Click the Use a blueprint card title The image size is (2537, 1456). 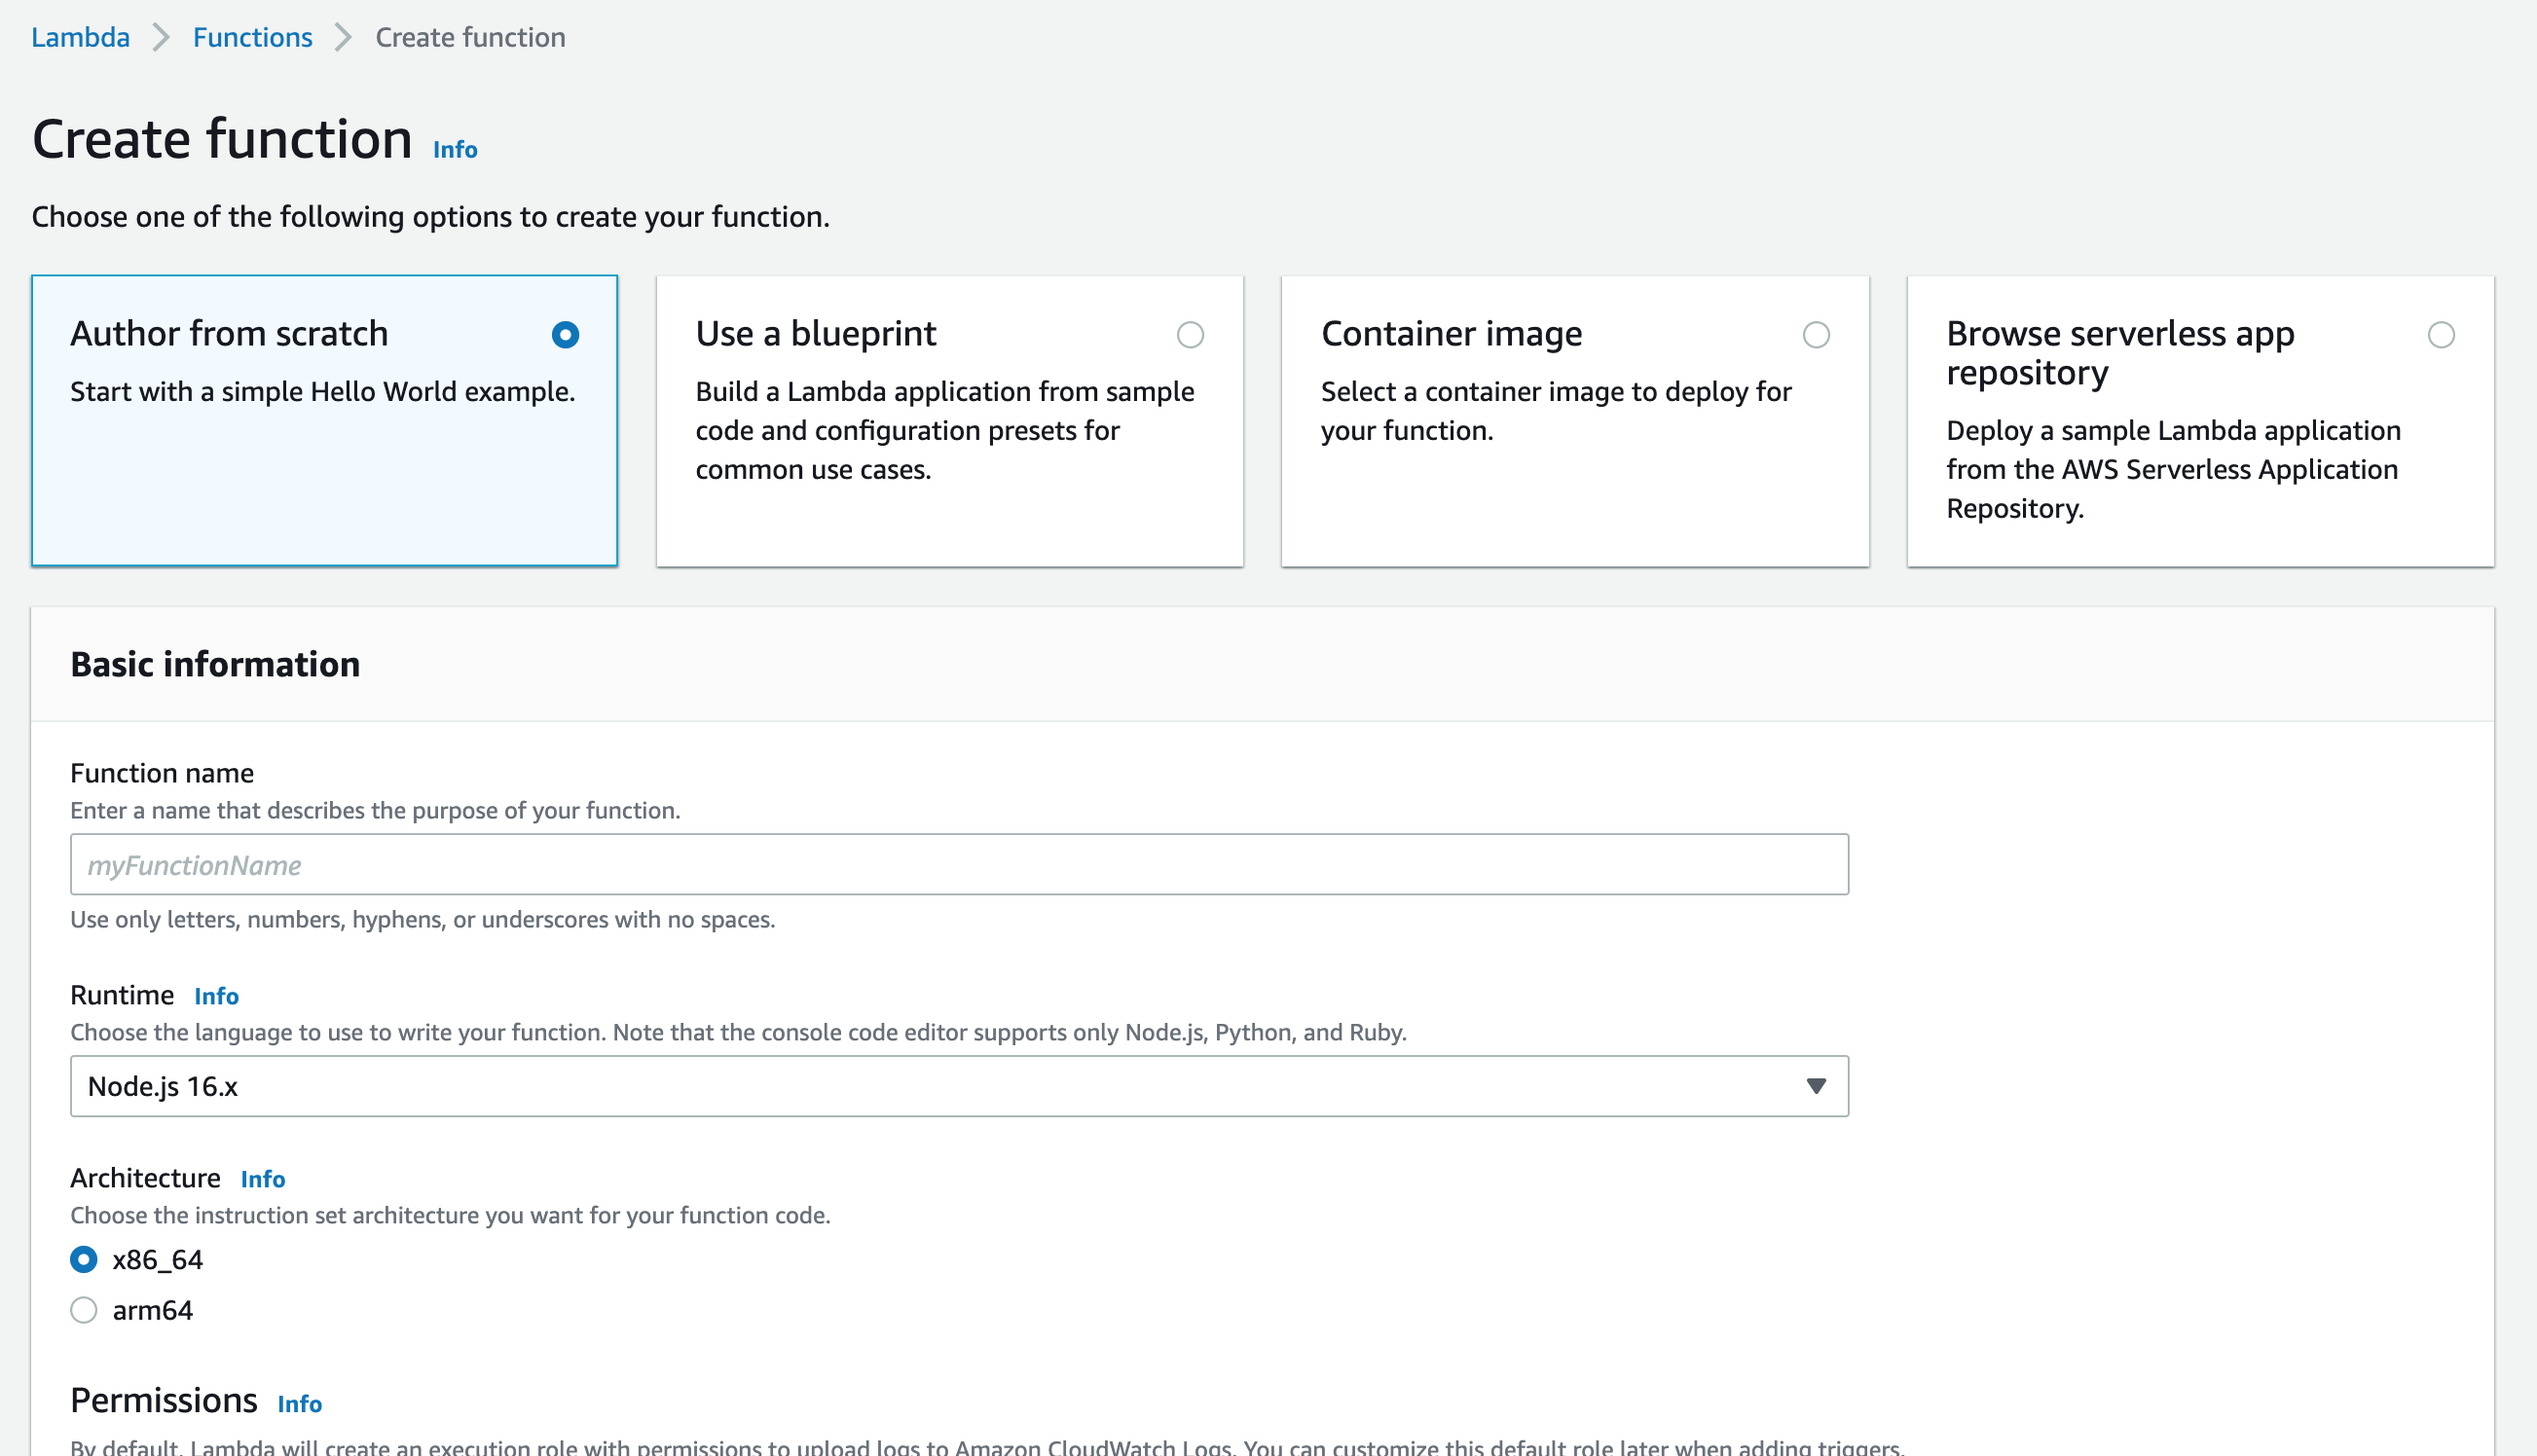815,333
